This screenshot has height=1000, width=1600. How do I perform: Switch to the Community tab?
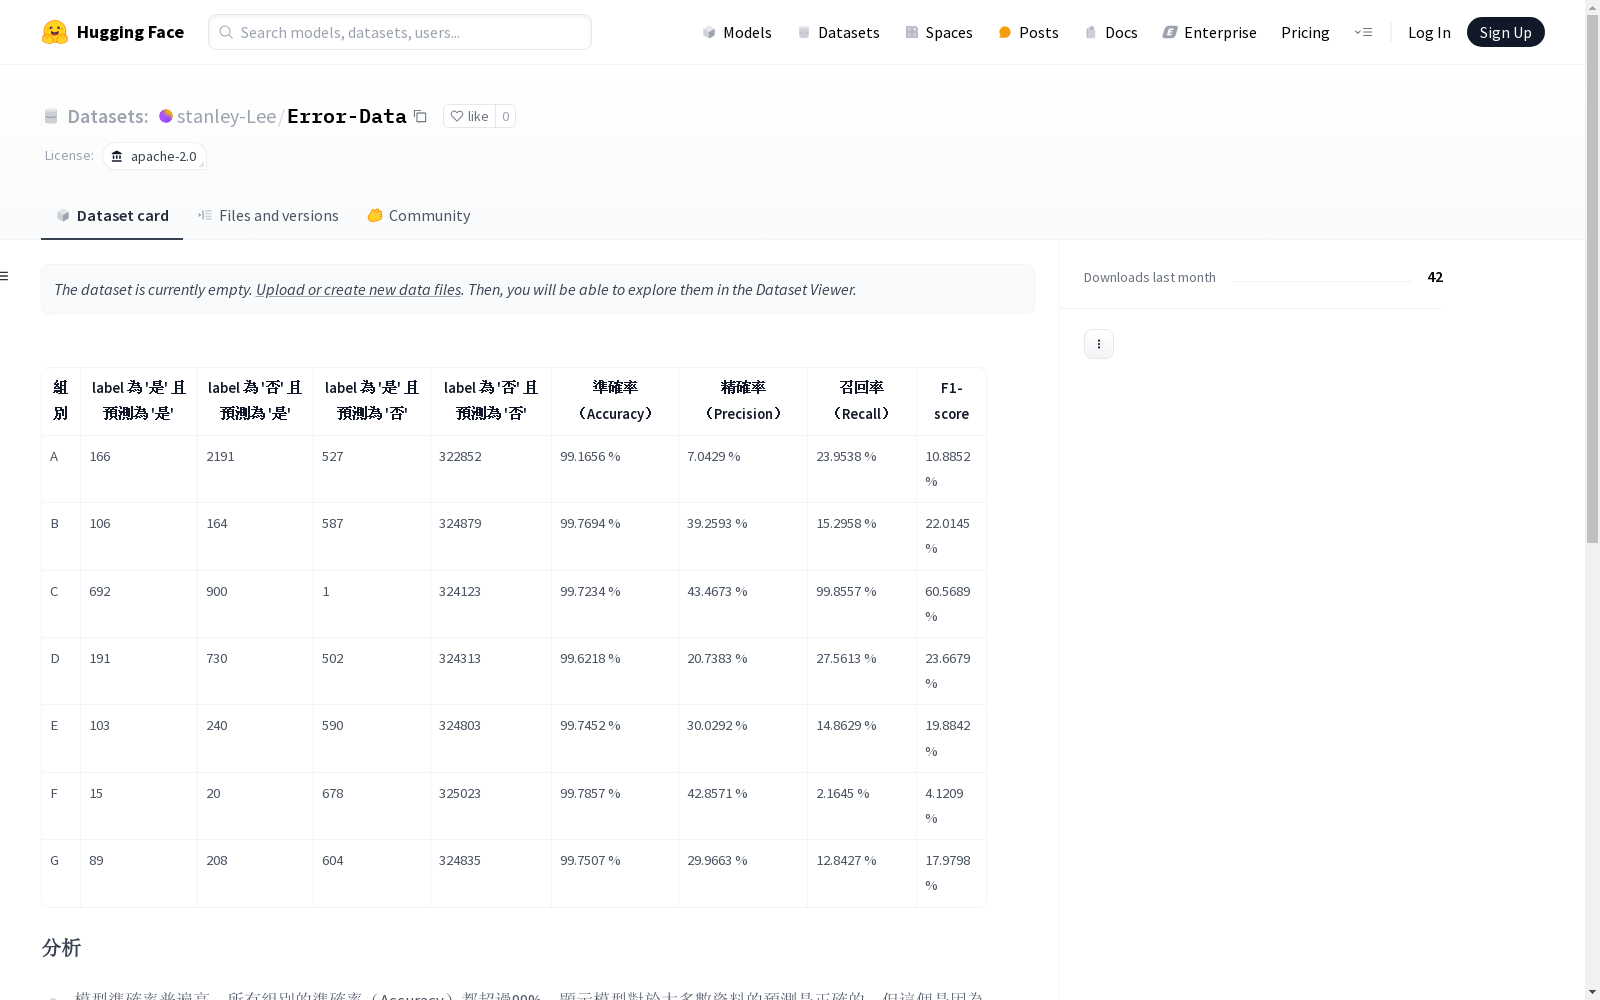418,215
